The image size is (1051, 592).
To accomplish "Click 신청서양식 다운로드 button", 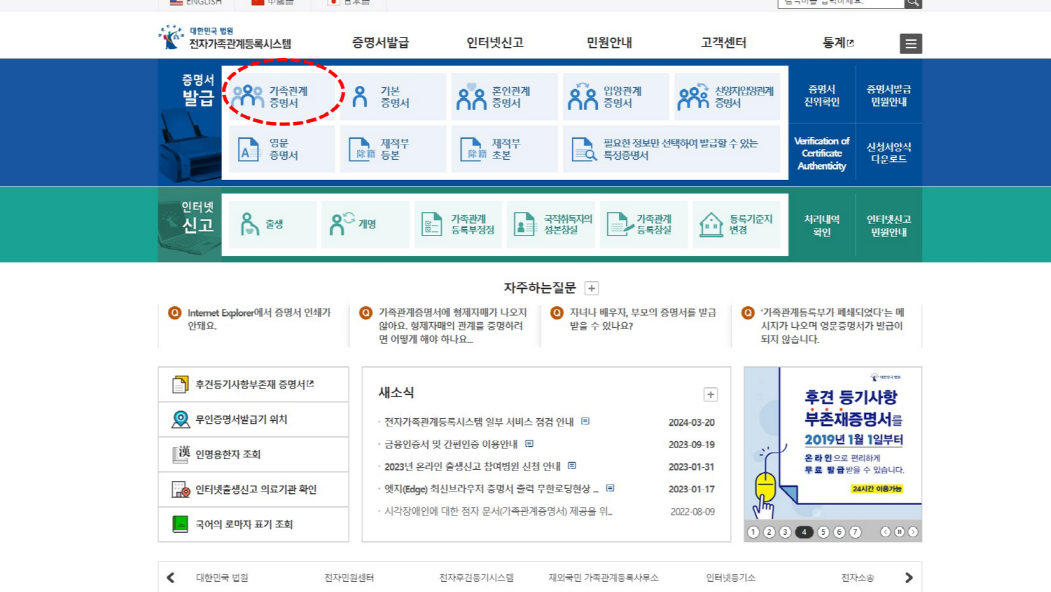I will coord(889,154).
